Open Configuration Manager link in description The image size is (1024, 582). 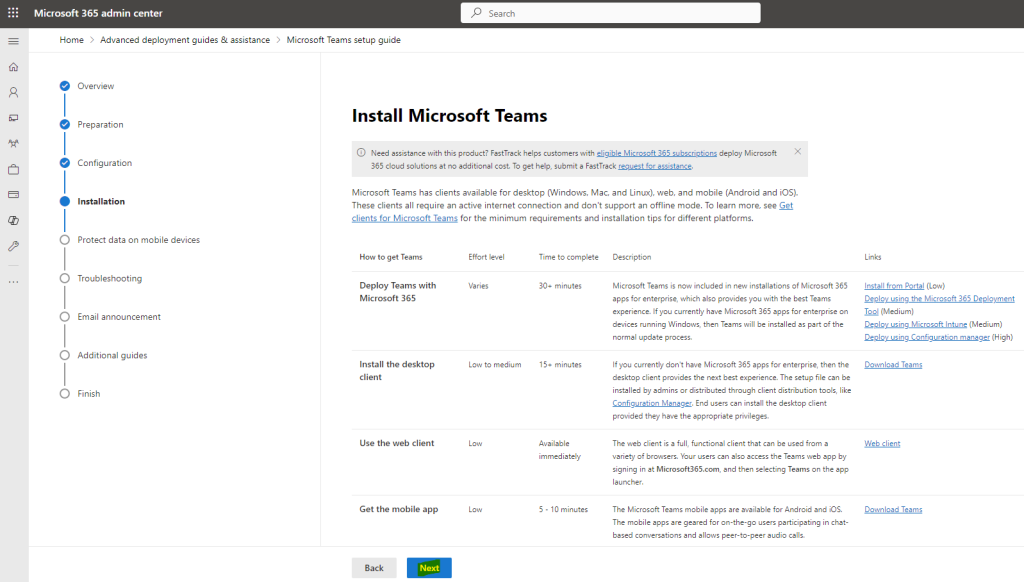[x=652, y=403]
